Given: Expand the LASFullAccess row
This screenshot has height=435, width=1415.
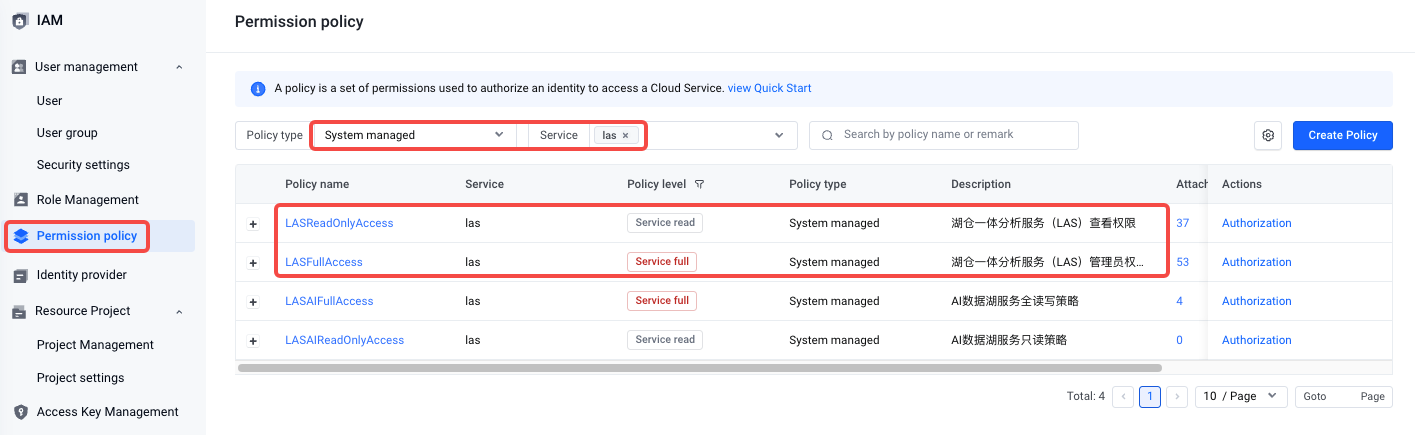Looking at the screenshot, I should pos(253,263).
